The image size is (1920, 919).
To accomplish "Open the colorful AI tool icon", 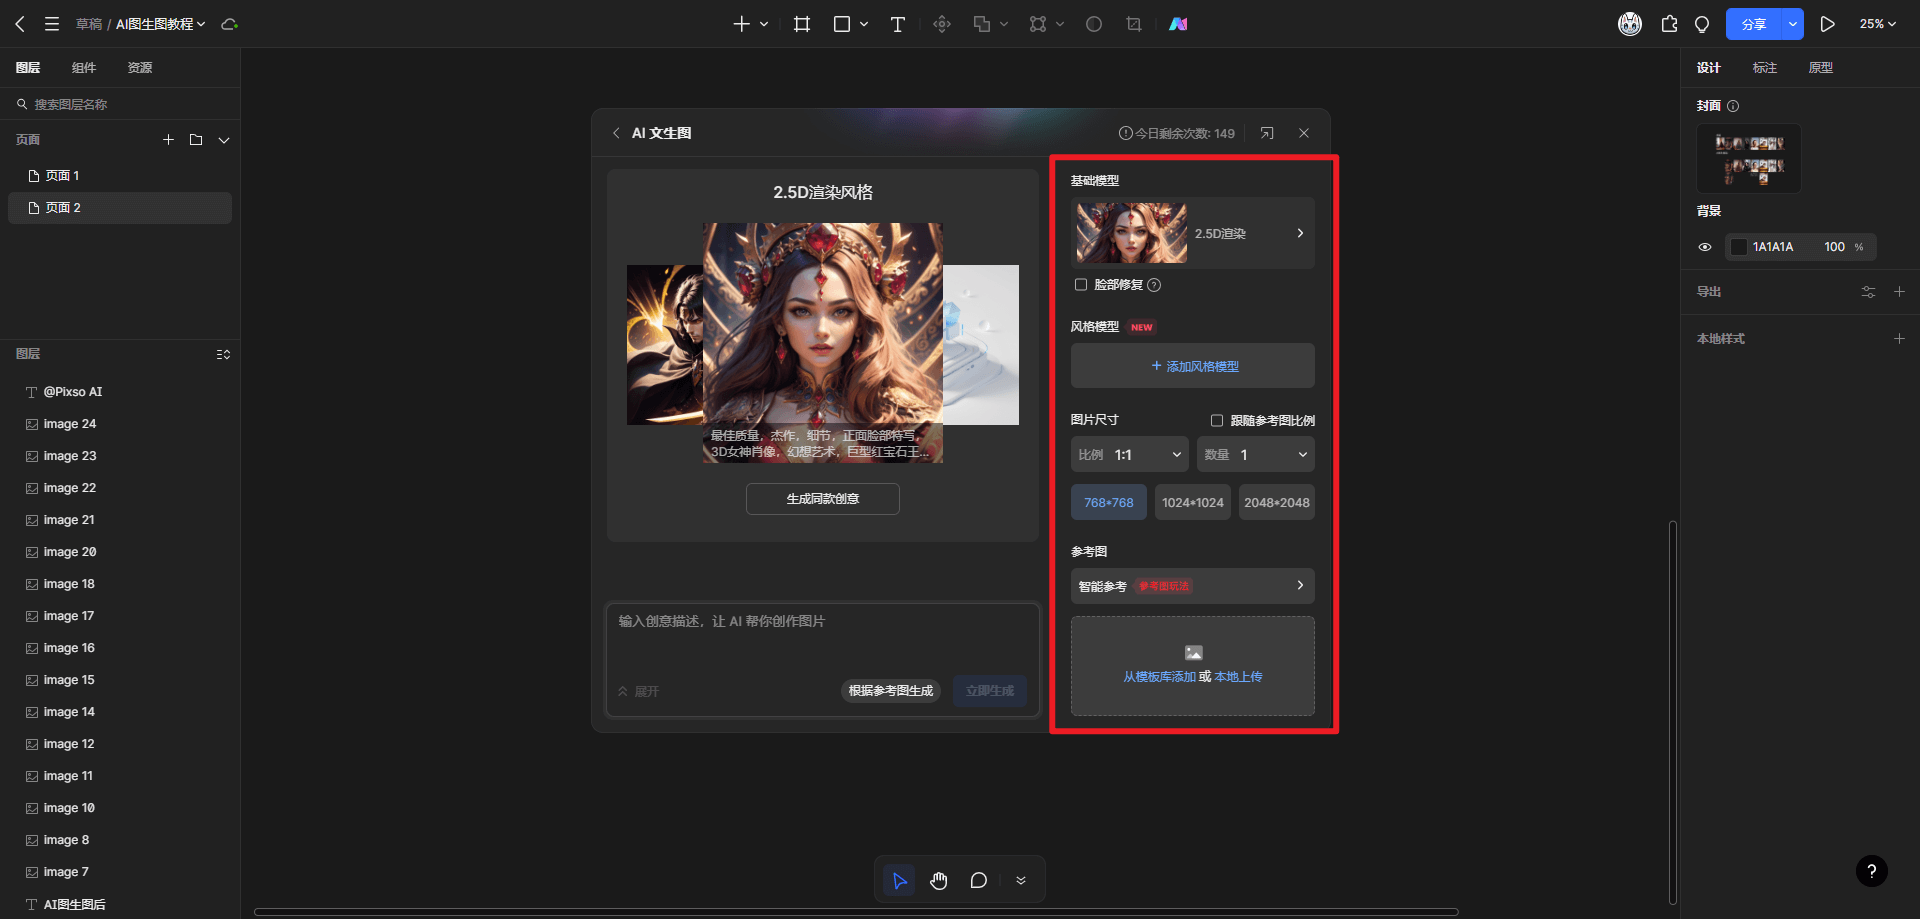I will pos(1179,24).
